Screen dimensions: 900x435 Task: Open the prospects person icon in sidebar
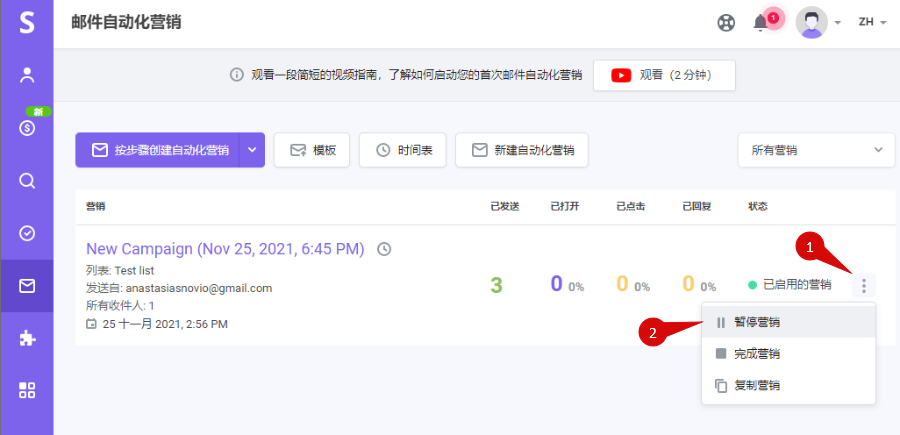[27, 75]
